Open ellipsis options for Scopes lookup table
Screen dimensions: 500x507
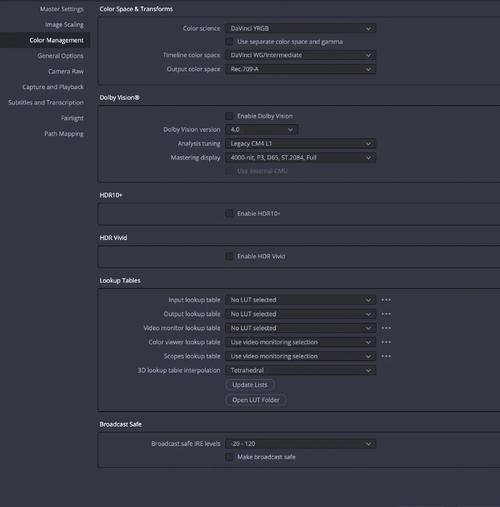(x=386, y=356)
